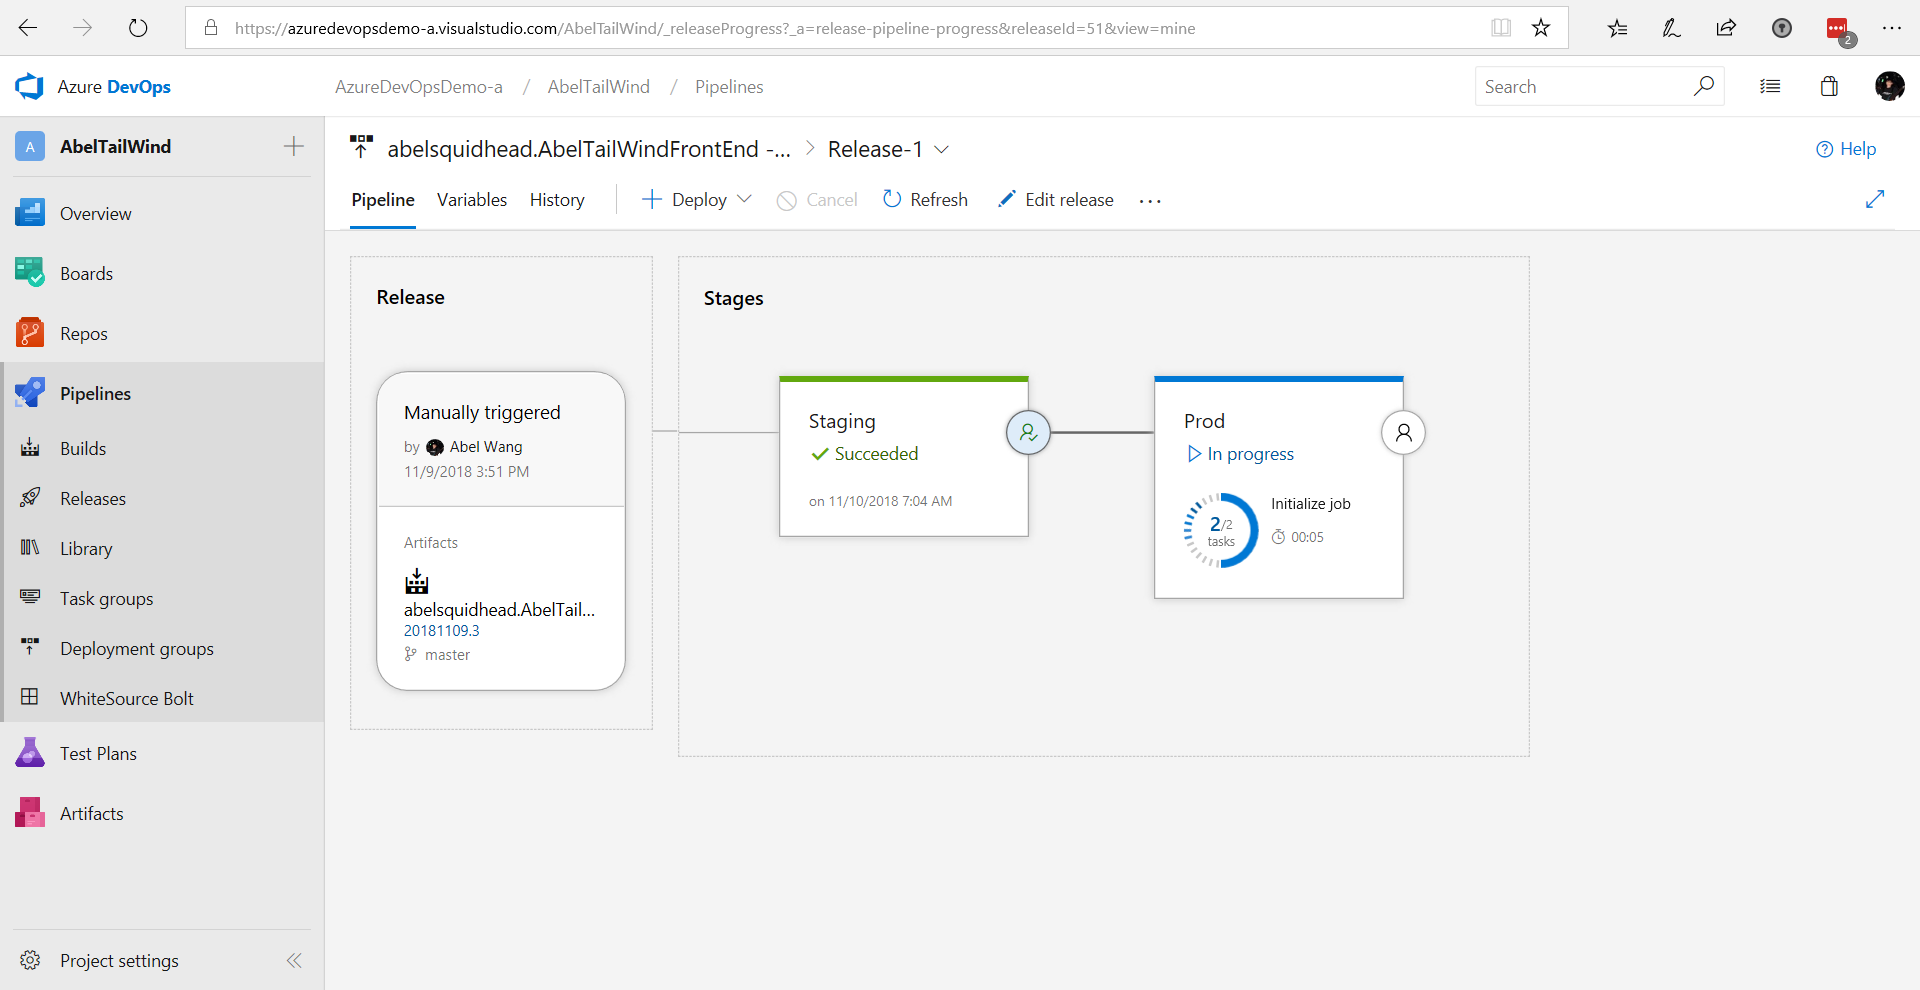Switch to the Variables tab

472,200
